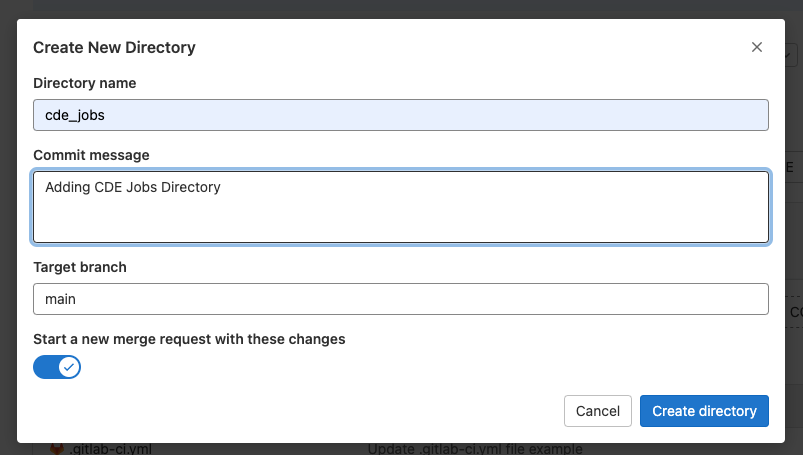Viewport: 803px width, 455px height.
Task: Close the Create New Directory dialog
Action: pos(756,47)
